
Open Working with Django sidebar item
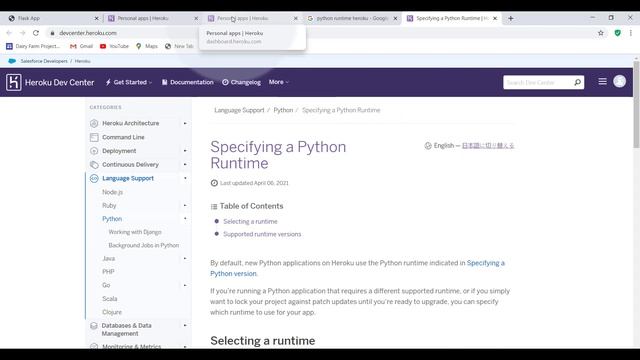click(x=135, y=232)
